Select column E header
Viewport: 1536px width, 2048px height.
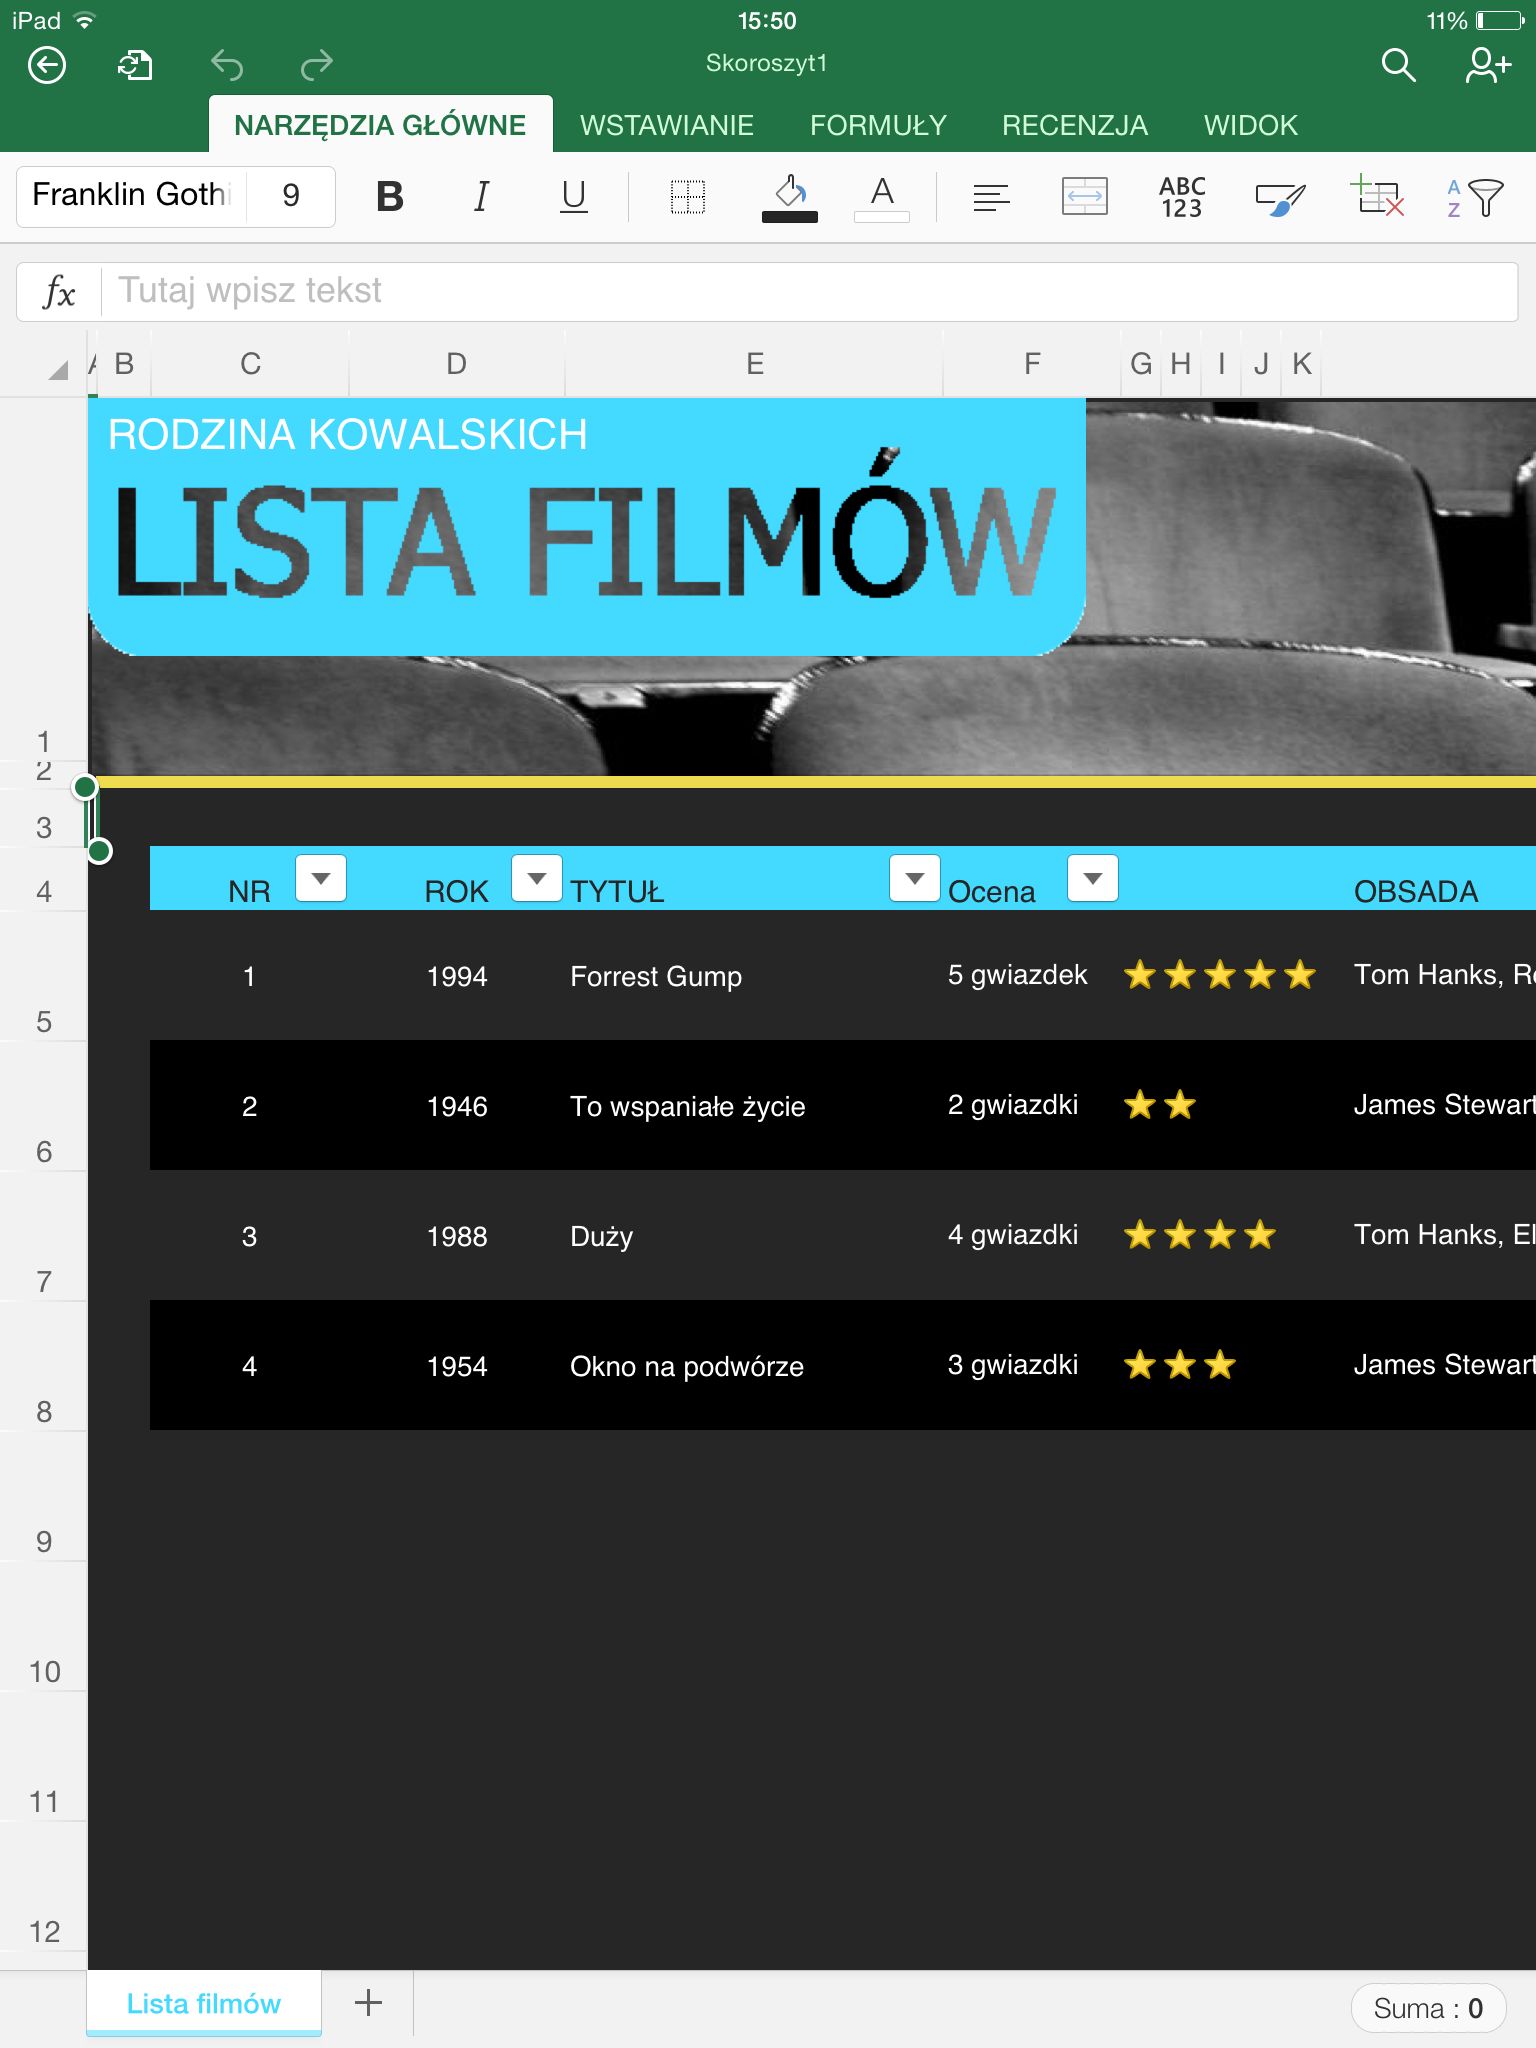pyautogui.click(x=755, y=364)
